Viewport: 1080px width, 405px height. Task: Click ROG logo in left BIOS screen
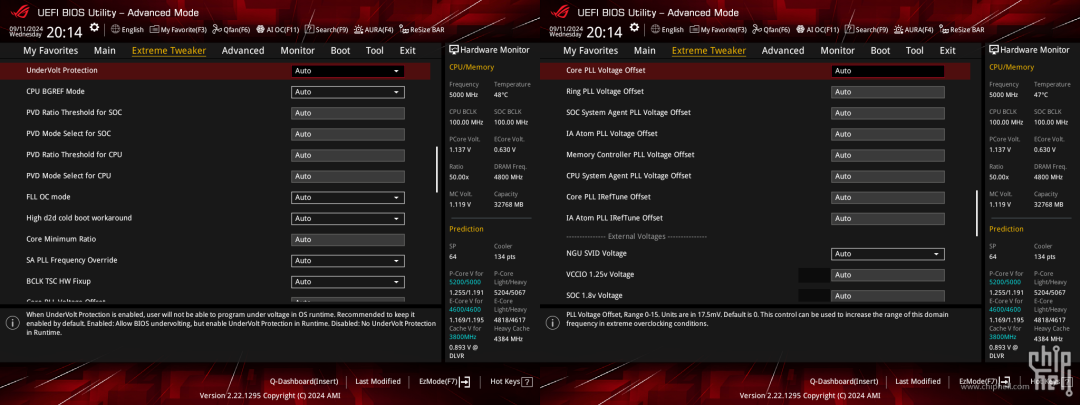coord(18,12)
